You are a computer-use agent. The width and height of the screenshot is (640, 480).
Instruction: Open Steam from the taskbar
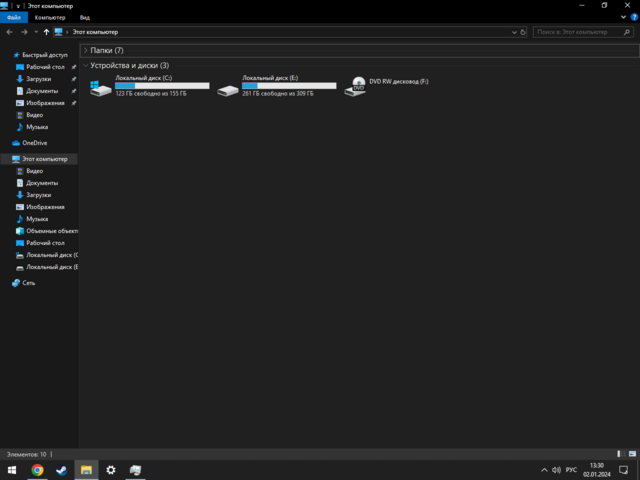click(61, 469)
